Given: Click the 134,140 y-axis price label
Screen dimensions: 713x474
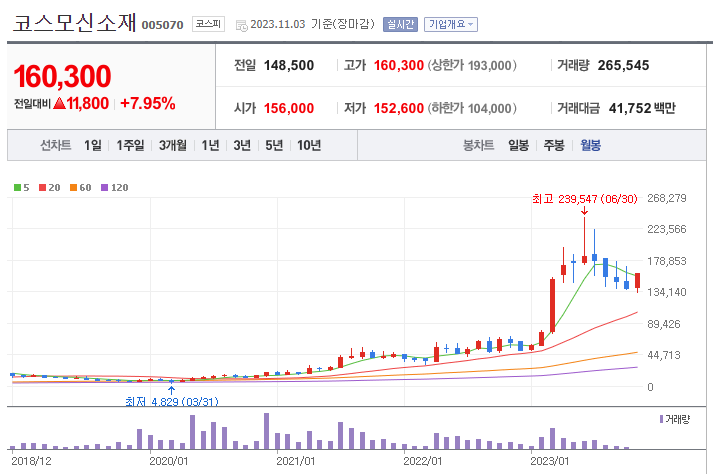Looking at the screenshot, I should point(667,292).
